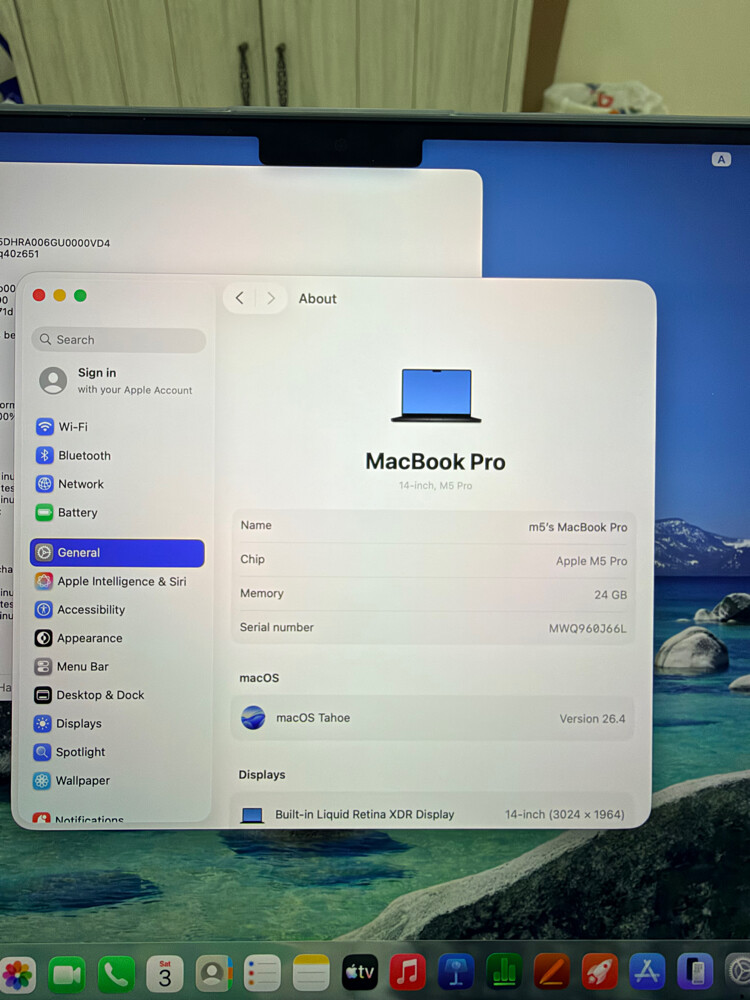Launch Keynote from the Dock
750x1000 pixels.
pos(455,972)
